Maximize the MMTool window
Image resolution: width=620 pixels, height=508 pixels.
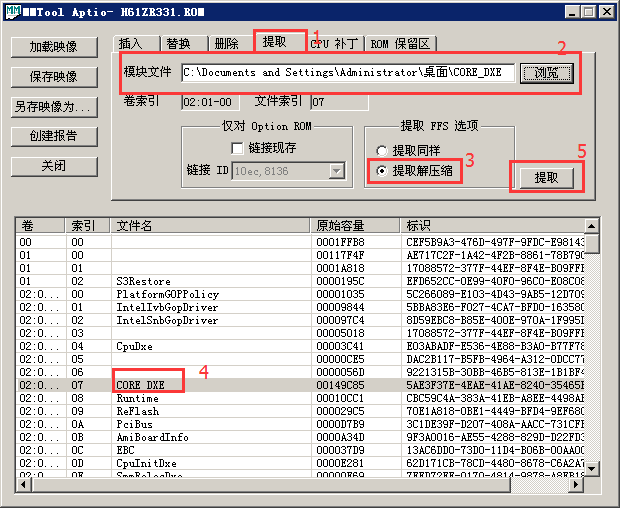click(588, 12)
